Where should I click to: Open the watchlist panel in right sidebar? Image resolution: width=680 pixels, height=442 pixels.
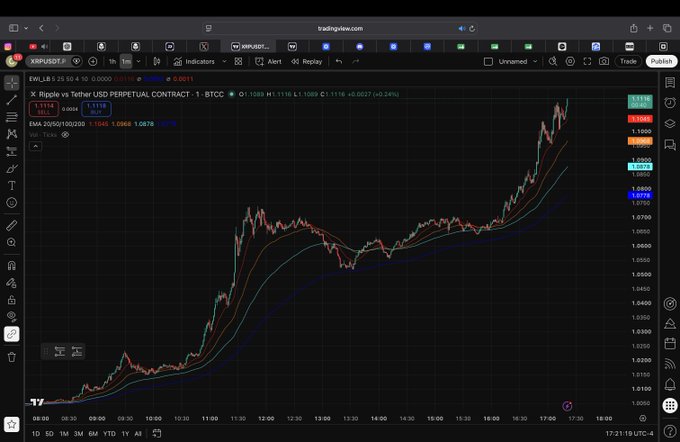[670, 82]
